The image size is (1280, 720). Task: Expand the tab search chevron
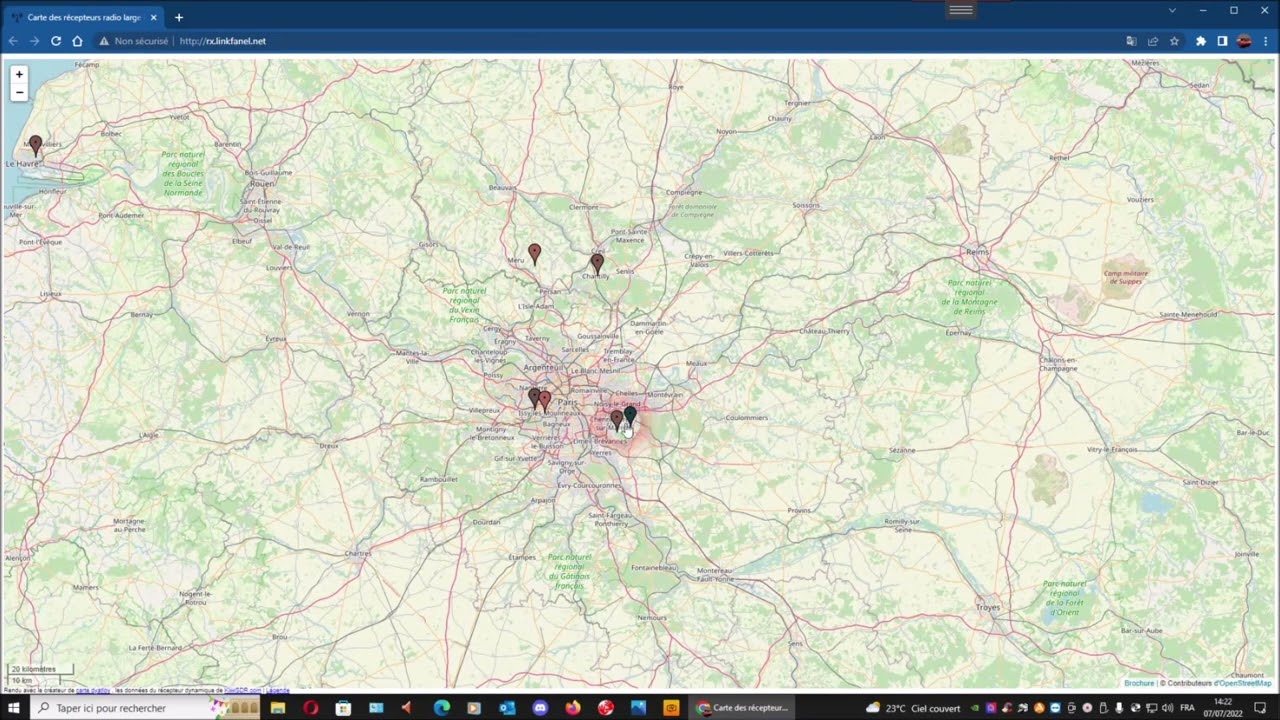1172,10
